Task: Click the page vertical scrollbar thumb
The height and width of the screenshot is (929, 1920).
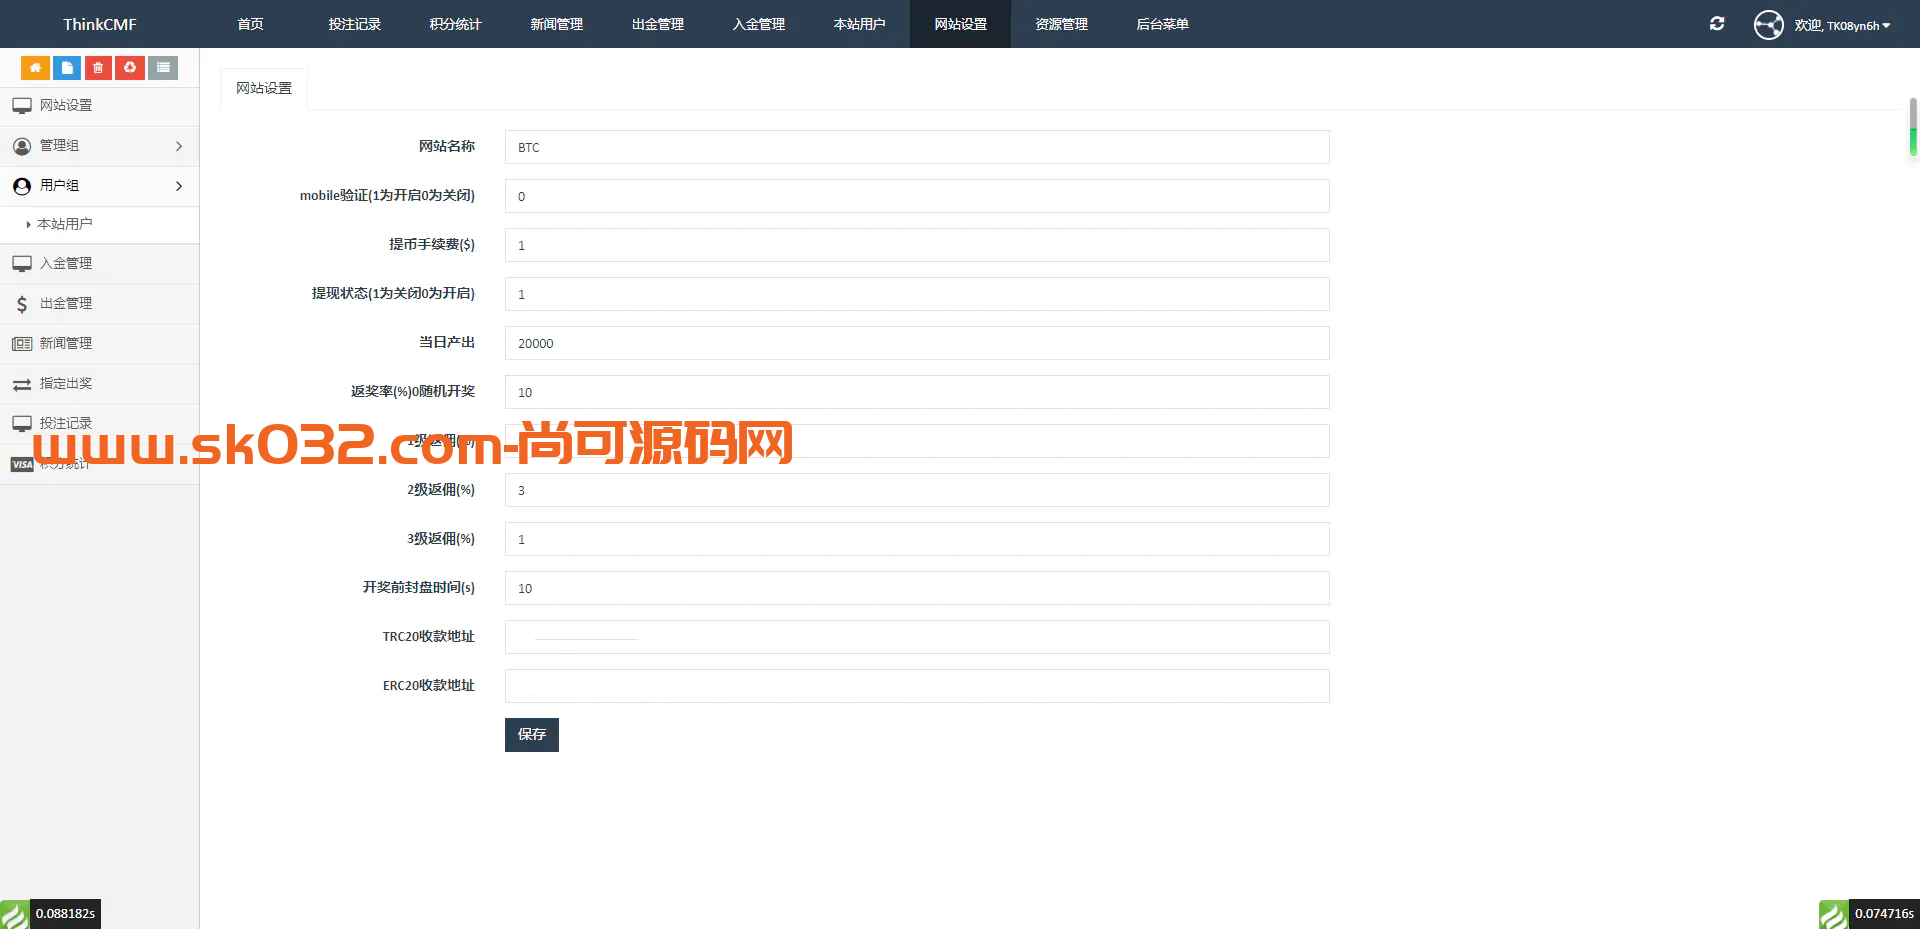Action: [1913, 127]
